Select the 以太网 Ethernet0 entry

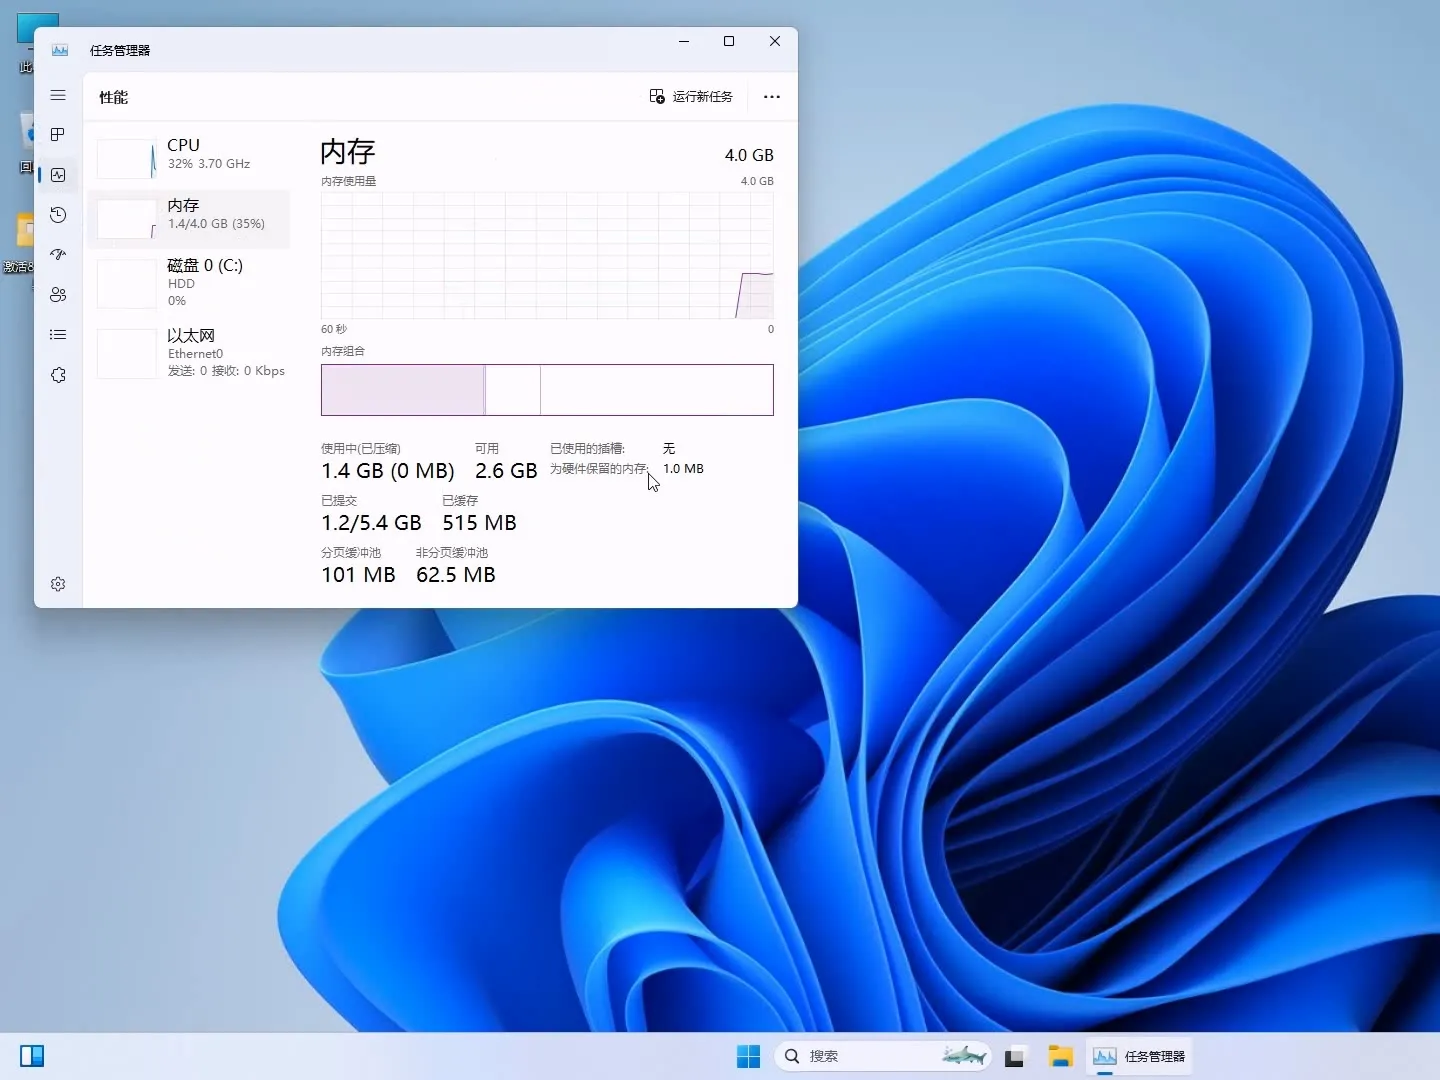[190, 352]
